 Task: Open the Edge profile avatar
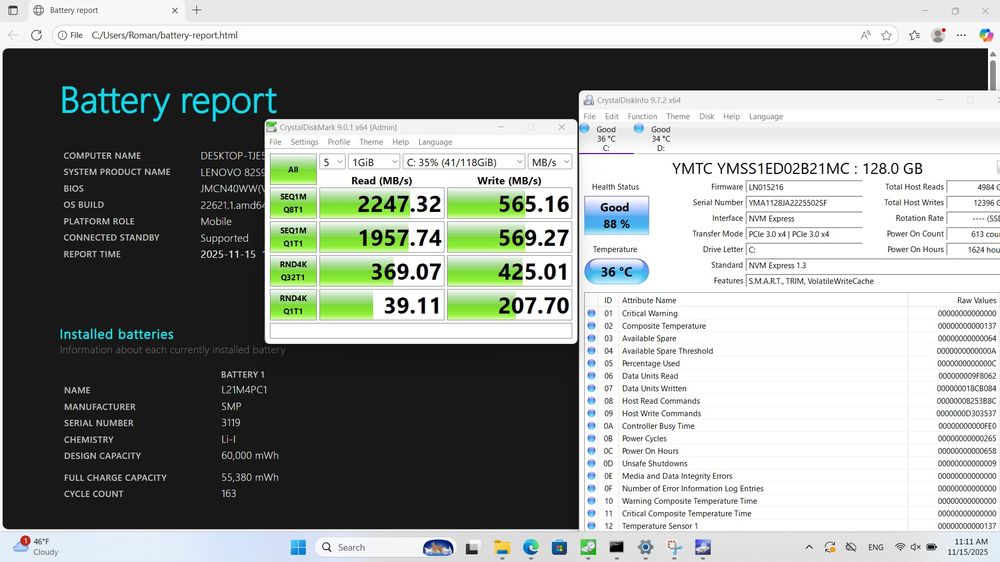(938, 35)
